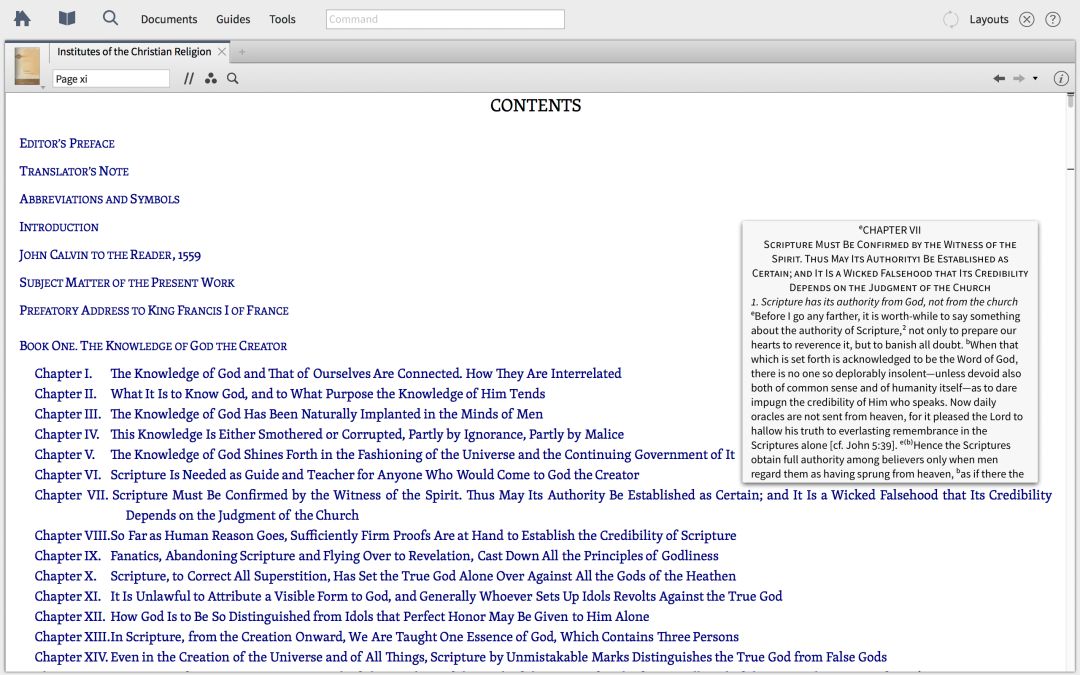
Task: Open John Calvin to the Reader, 1559
Action: pyautogui.click(x=110, y=255)
